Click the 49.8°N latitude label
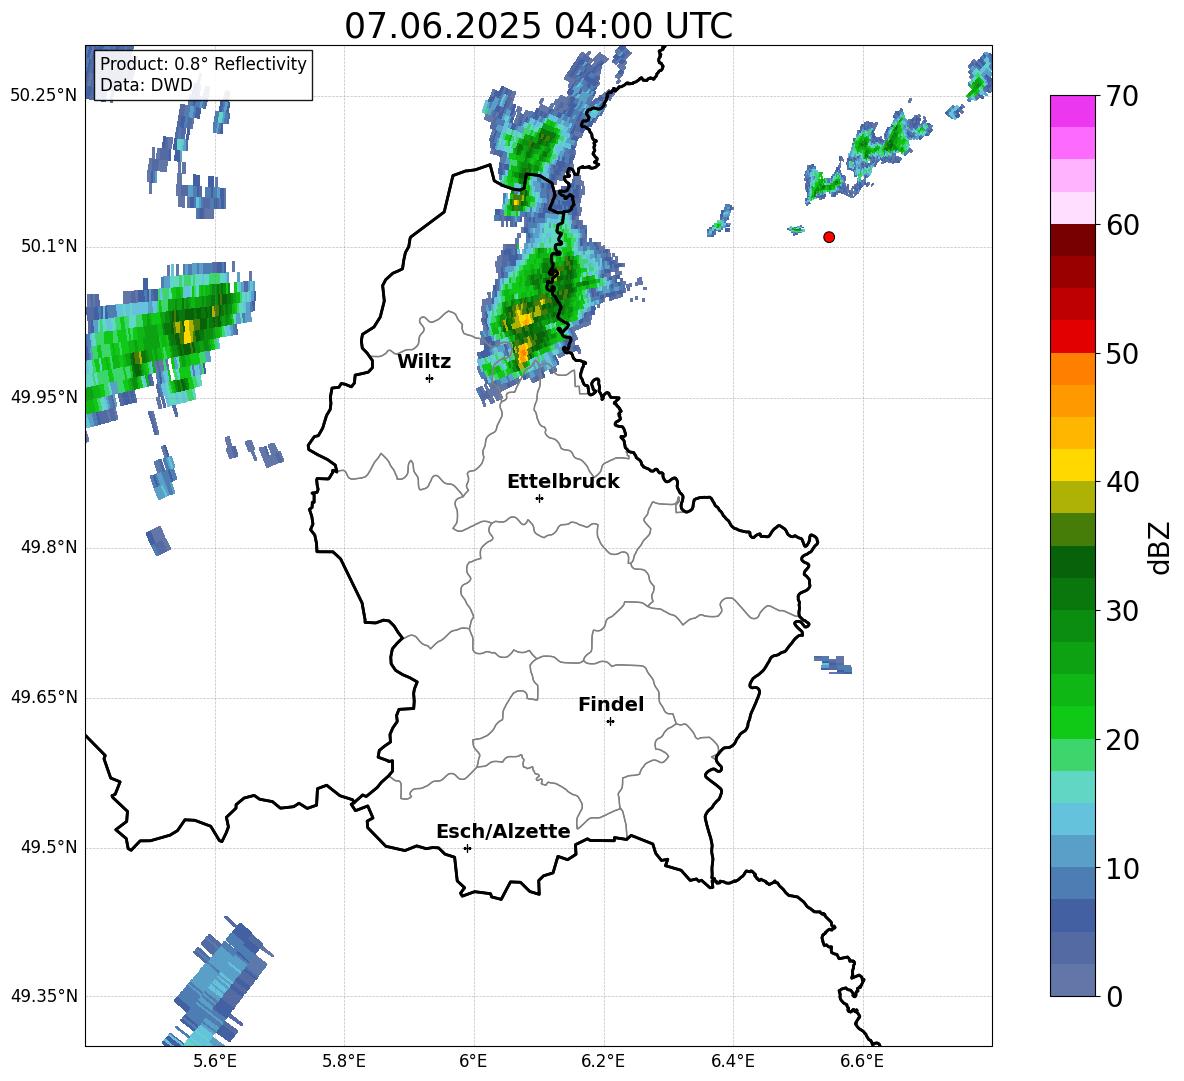Image resolution: width=1184 pixels, height=1081 pixels. coord(49,547)
